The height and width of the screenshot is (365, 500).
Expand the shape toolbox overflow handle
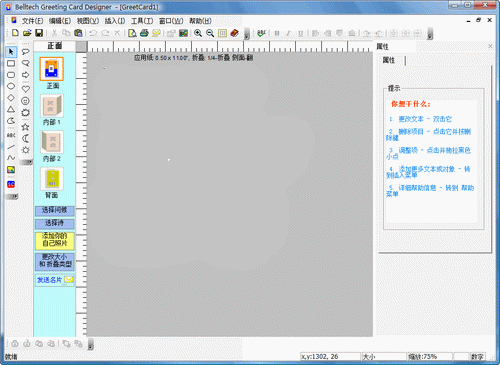[26, 162]
